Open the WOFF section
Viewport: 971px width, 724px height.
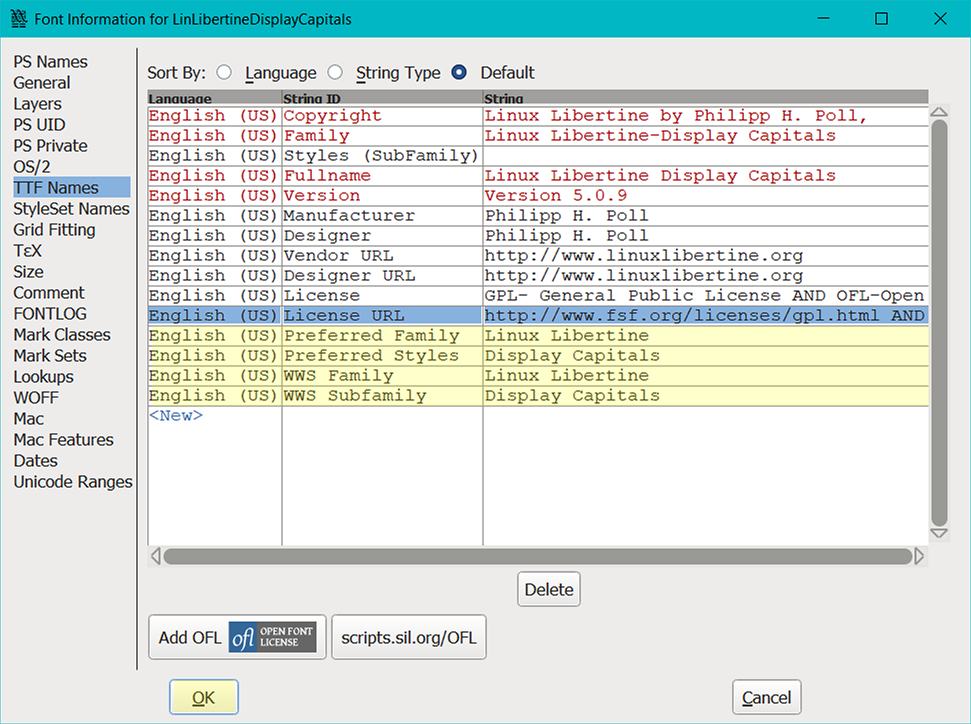point(36,398)
